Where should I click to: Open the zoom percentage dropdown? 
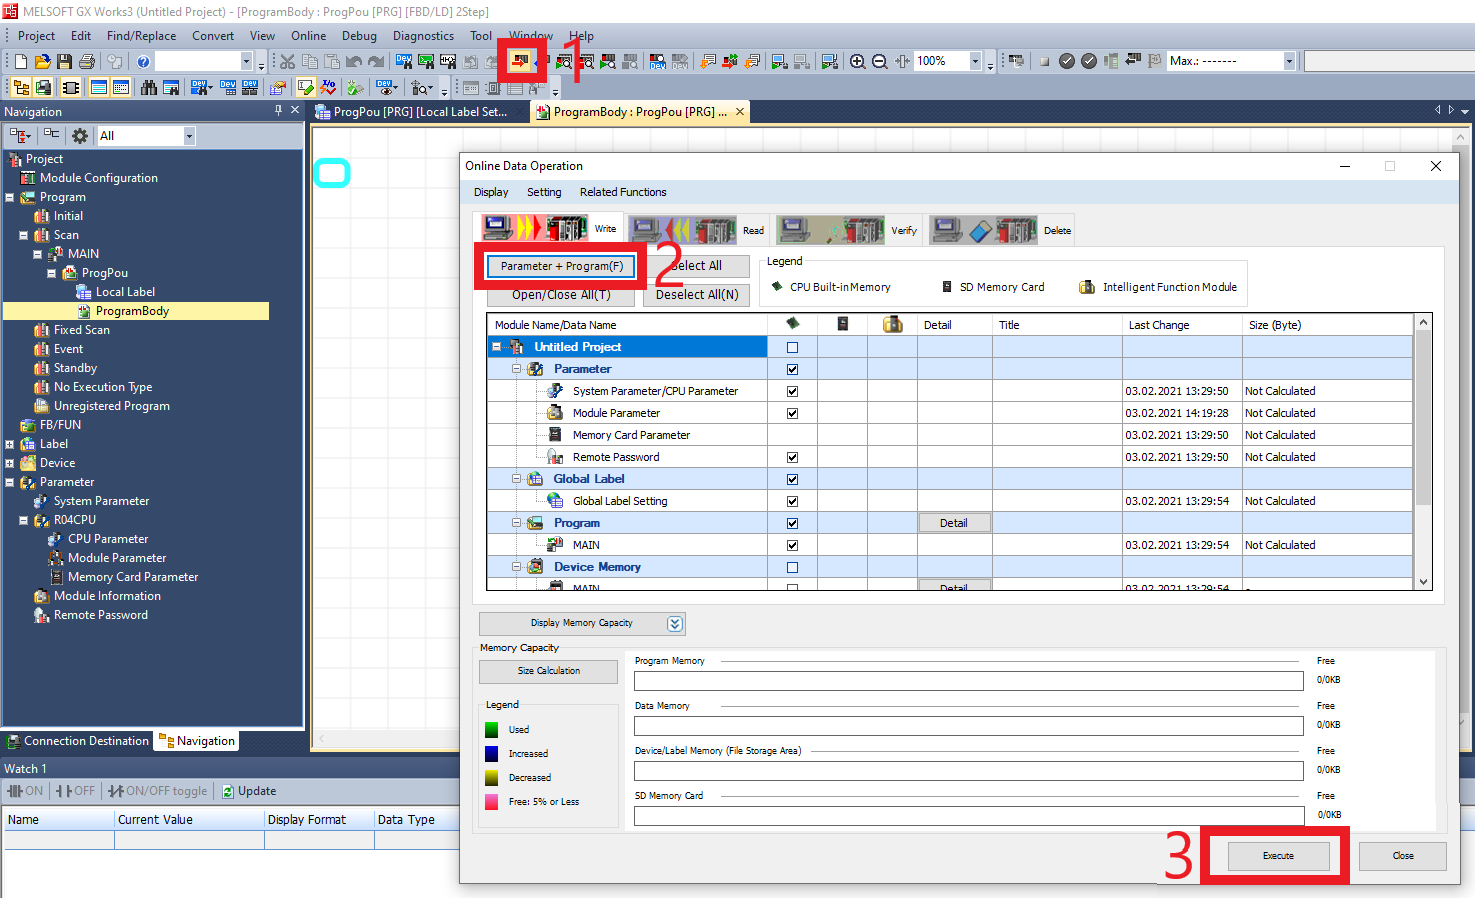pyautogui.click(x=975, y=61)
